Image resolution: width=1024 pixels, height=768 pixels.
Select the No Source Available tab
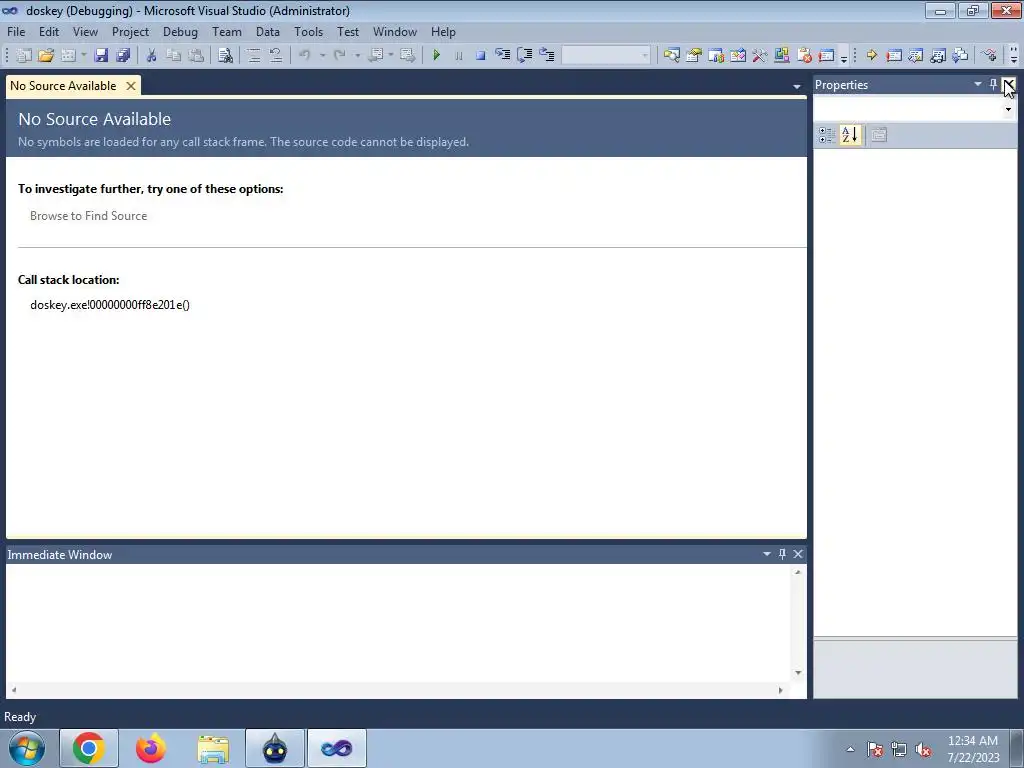tap(63, 86)
